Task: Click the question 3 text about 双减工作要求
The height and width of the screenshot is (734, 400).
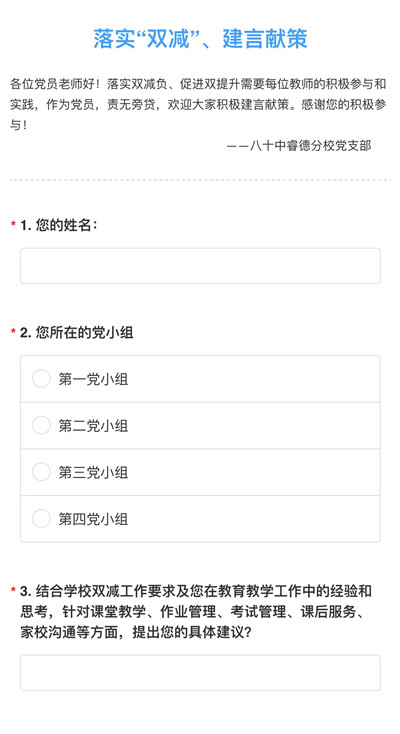Action: tap(196, 611)
